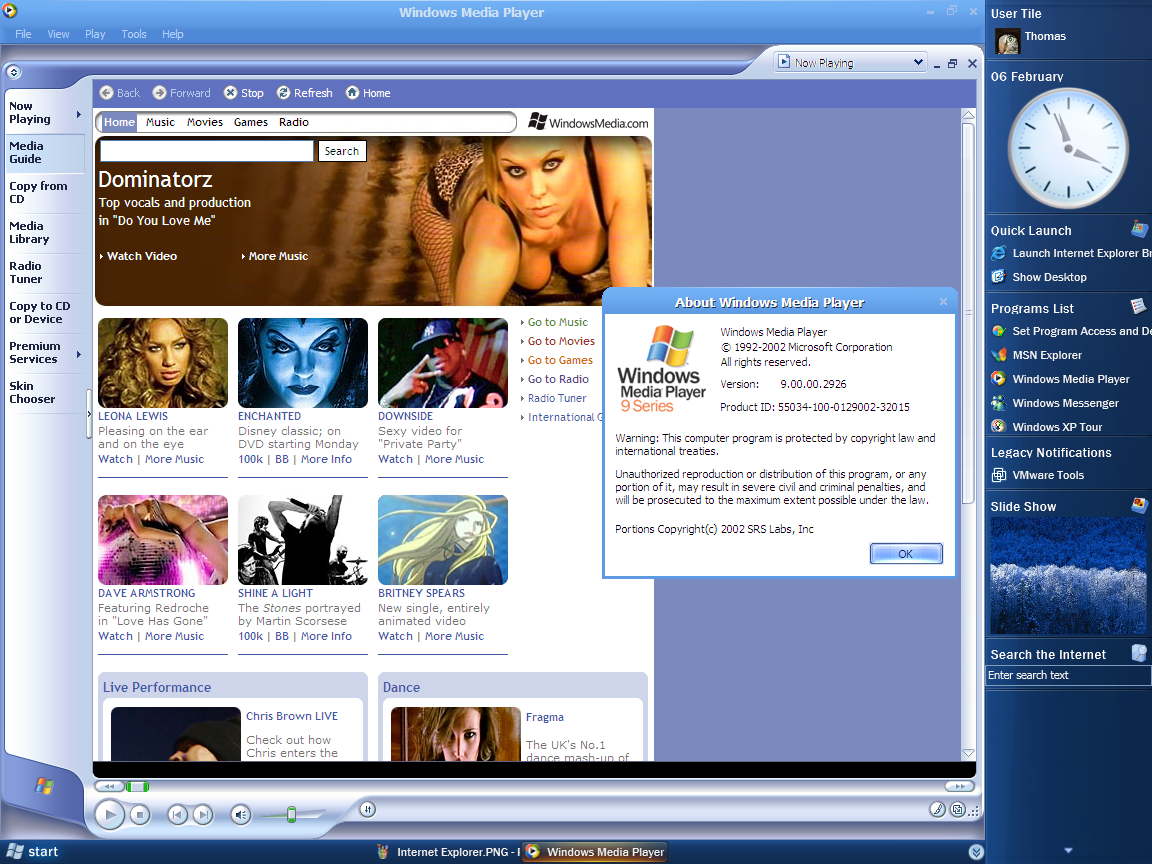Viewport: 1152px width, 864px height.
Task: Open the Now Playing dropdown list
Action: click(918, 62)
